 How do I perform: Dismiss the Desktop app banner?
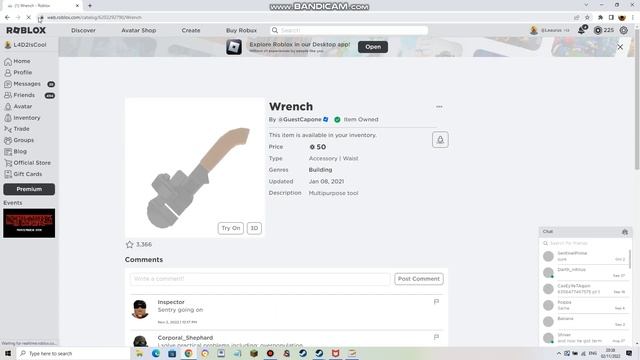(x=620, y=47)
